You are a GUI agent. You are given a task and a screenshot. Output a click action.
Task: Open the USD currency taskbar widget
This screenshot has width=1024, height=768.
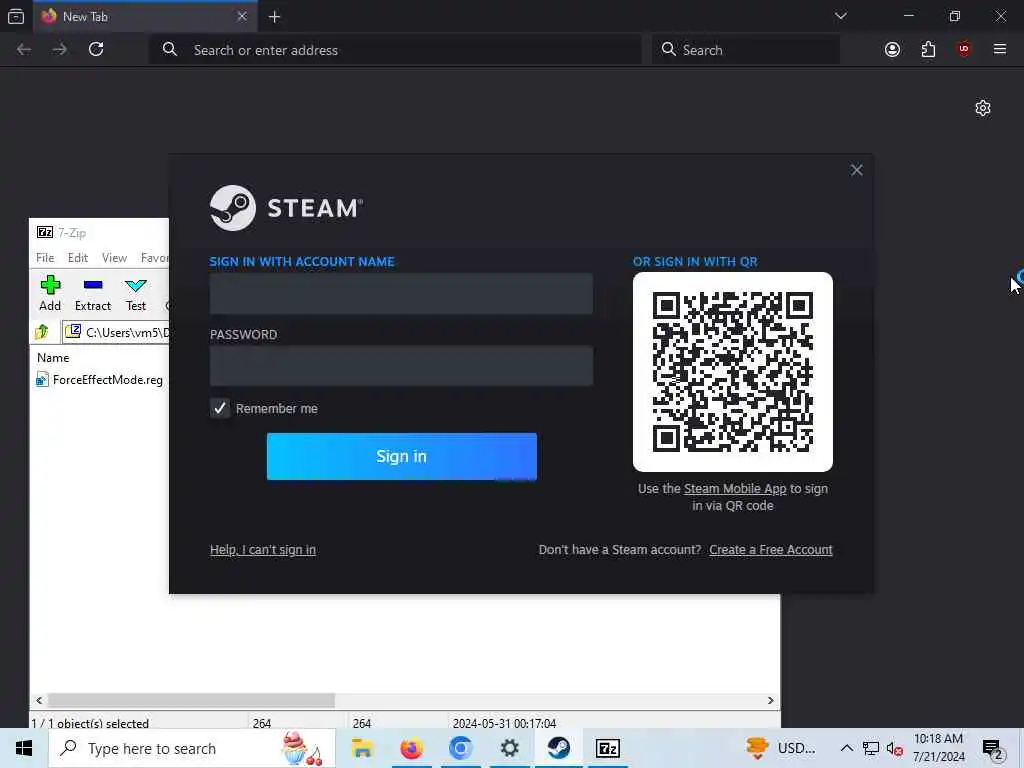pyautogui.click(x=782, y=748)
